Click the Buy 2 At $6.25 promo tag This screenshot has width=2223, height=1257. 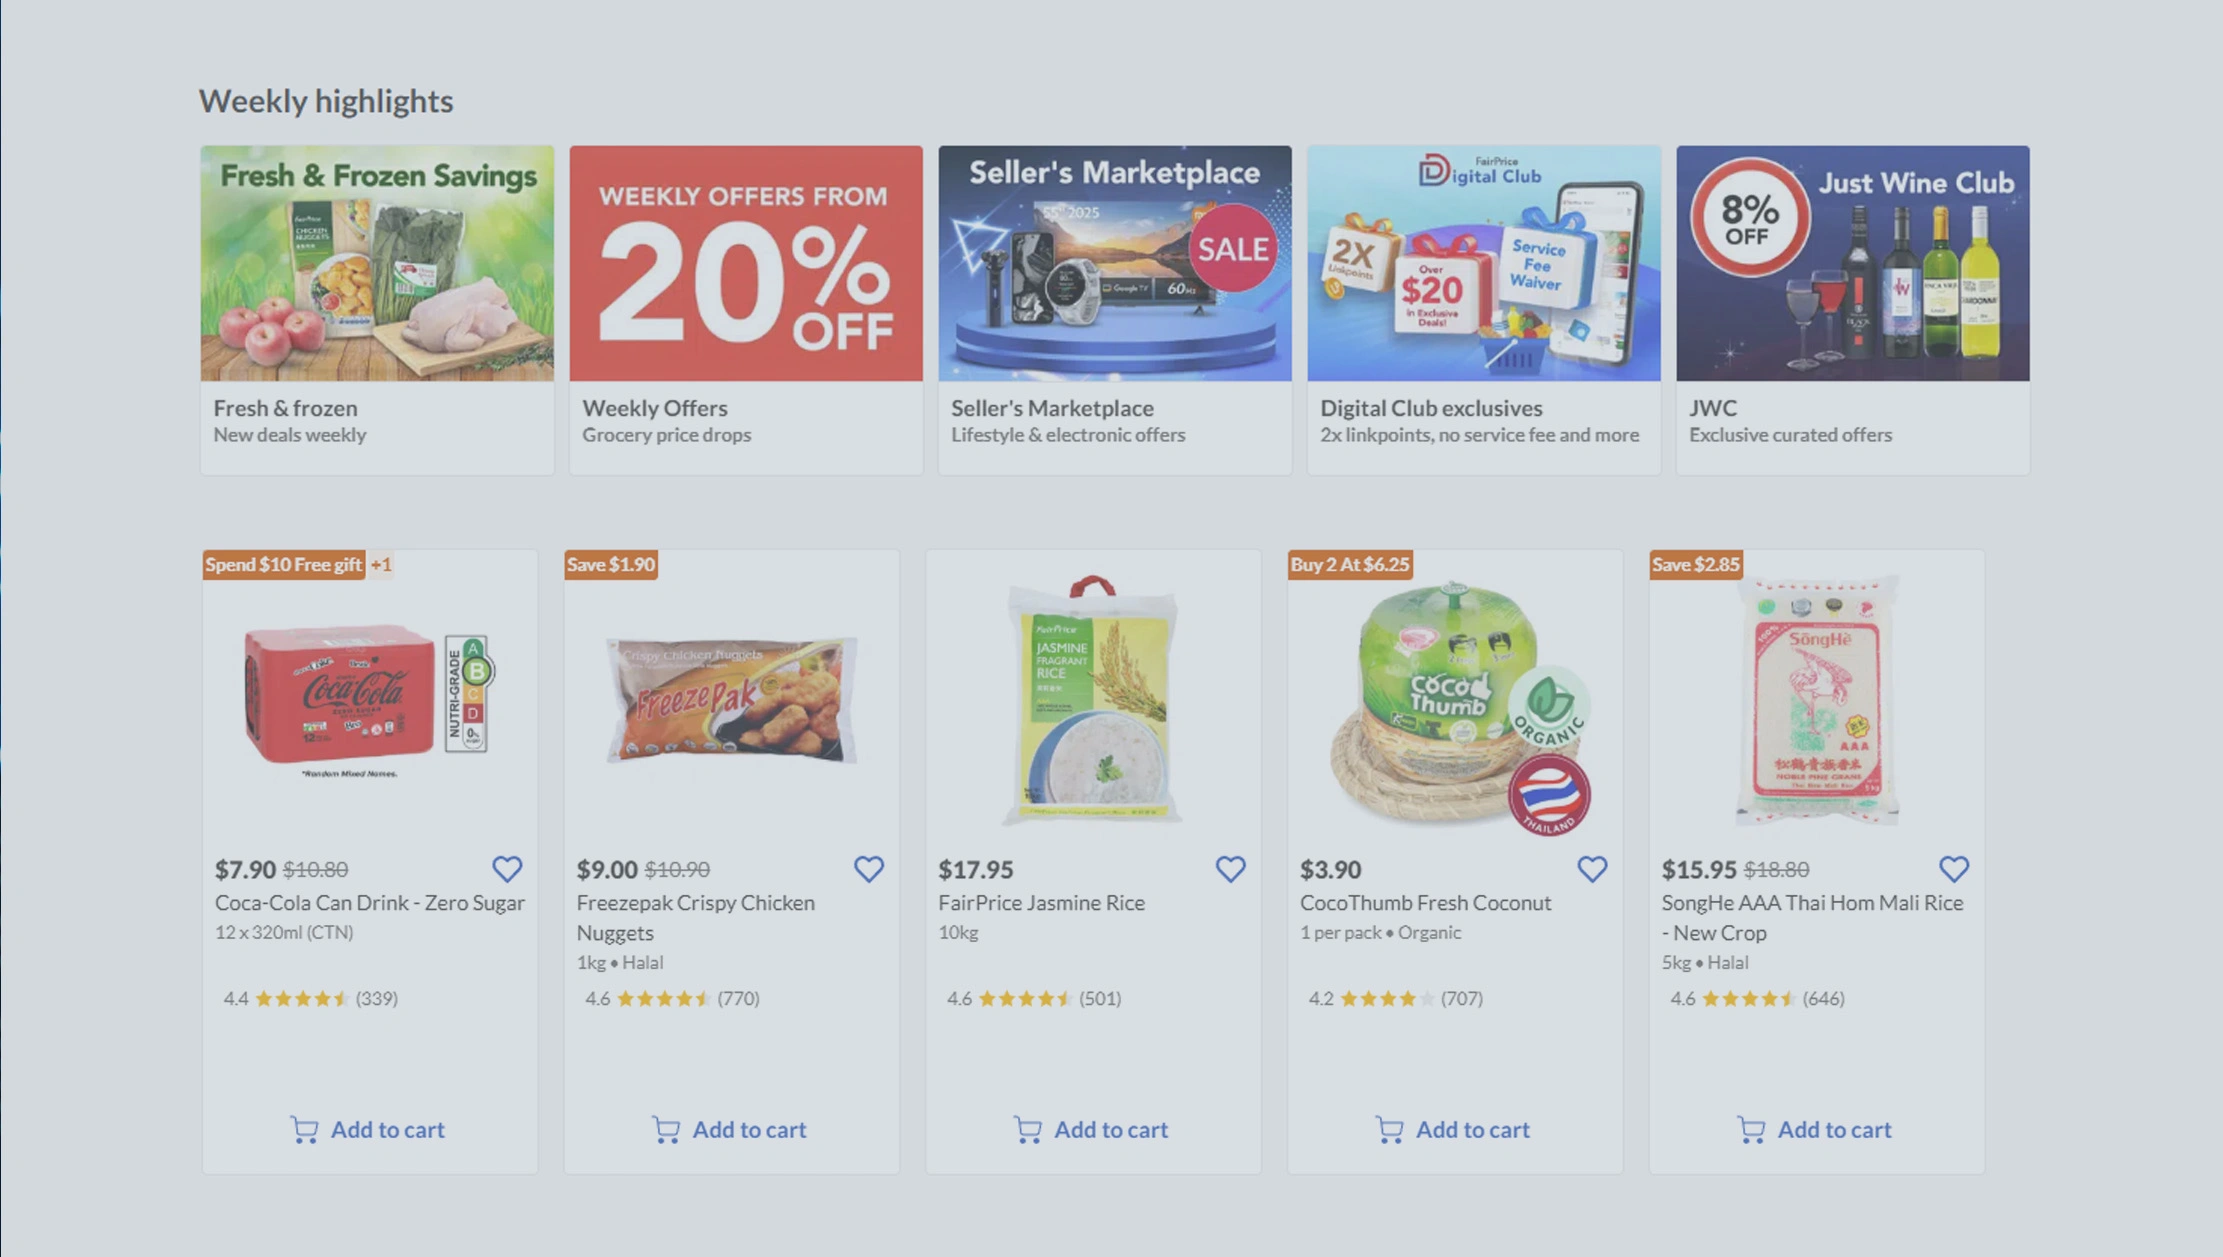(1351, 565)
